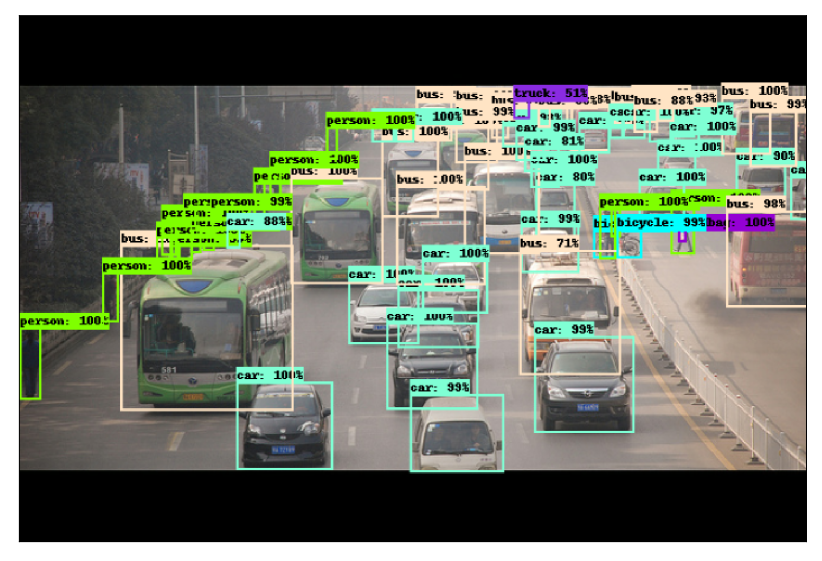Select the 'bus: 88%' label

664,100
